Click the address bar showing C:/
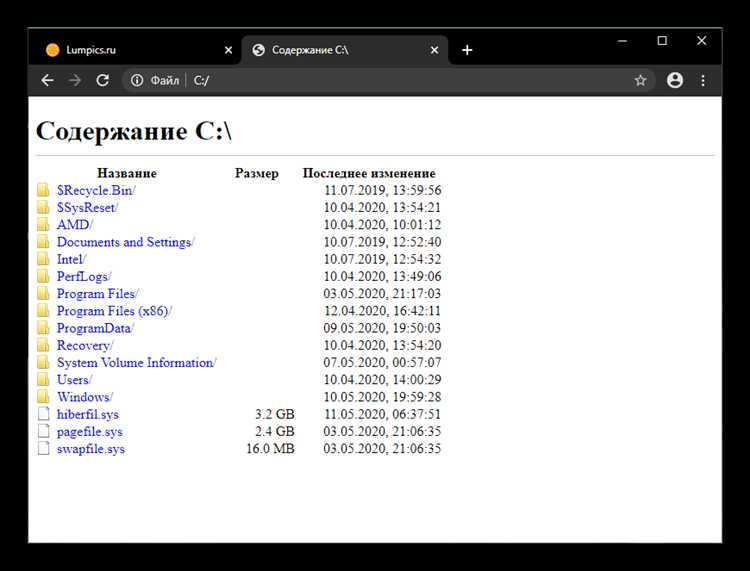 pos(400,81)
